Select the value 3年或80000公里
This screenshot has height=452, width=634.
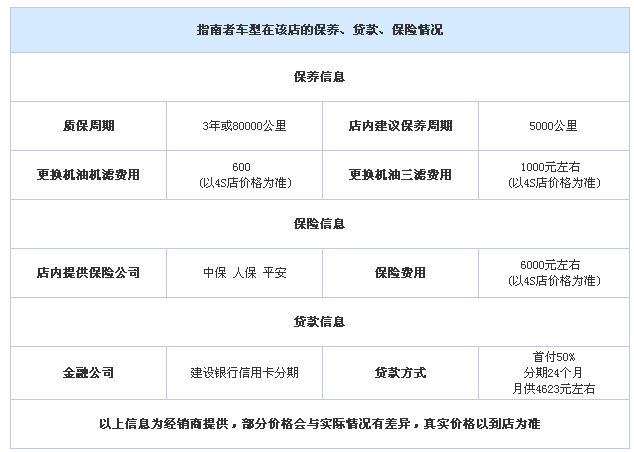click(x=244, y=126)
